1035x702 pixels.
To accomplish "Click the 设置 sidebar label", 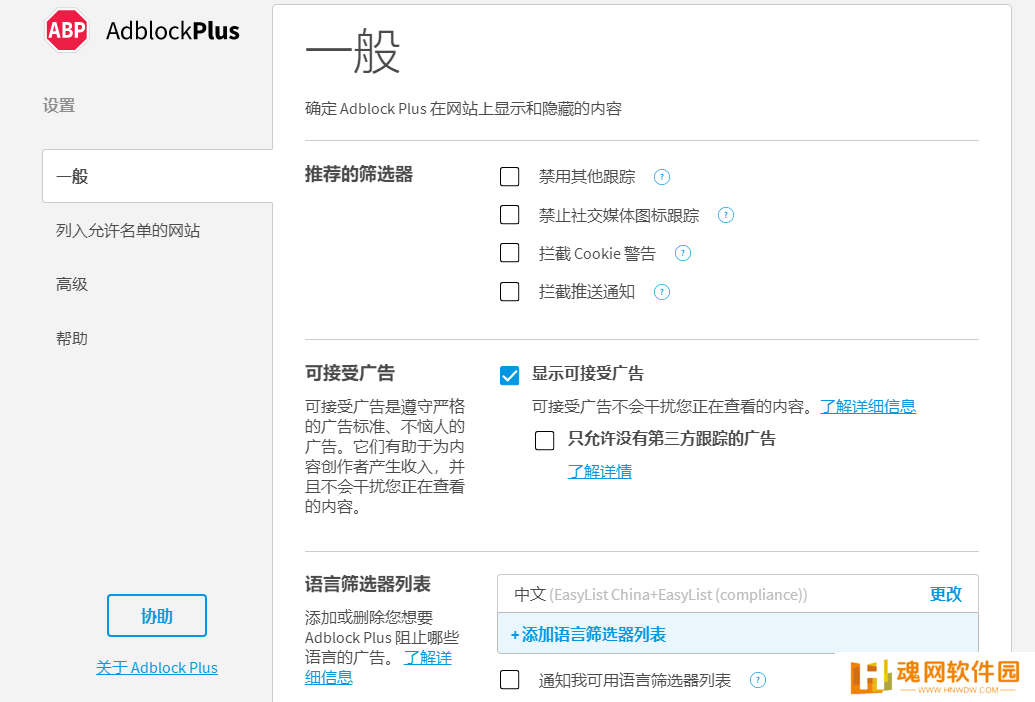I will (59, 106).
